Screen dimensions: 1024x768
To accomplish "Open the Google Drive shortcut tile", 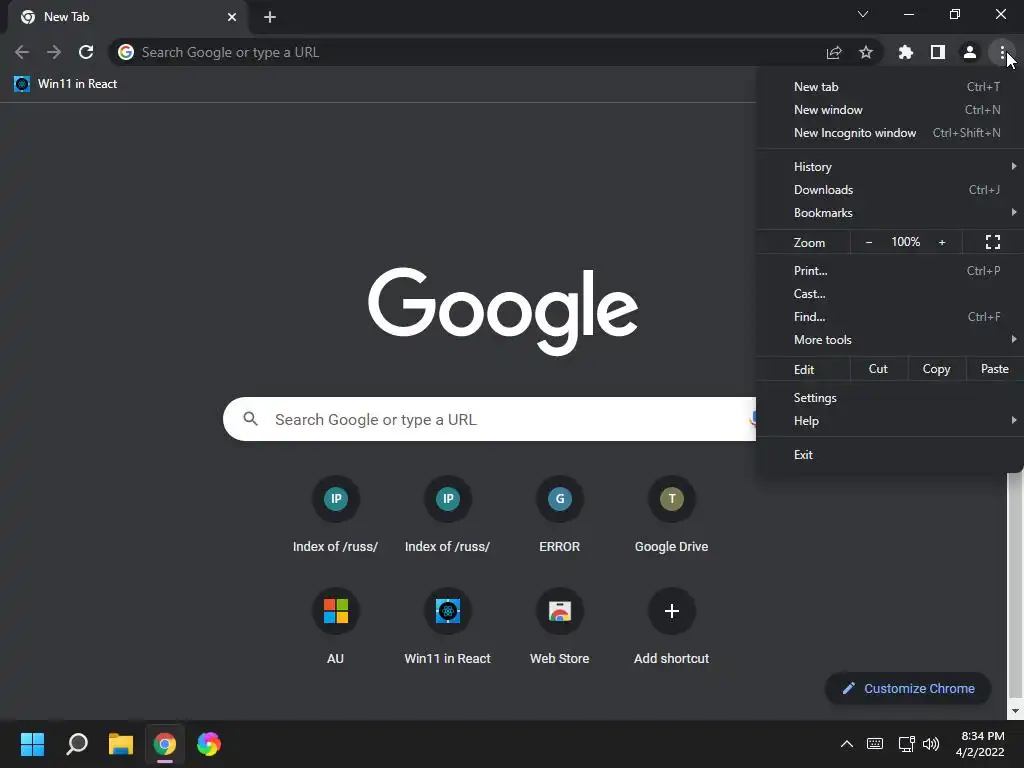I will click(671, 515).
